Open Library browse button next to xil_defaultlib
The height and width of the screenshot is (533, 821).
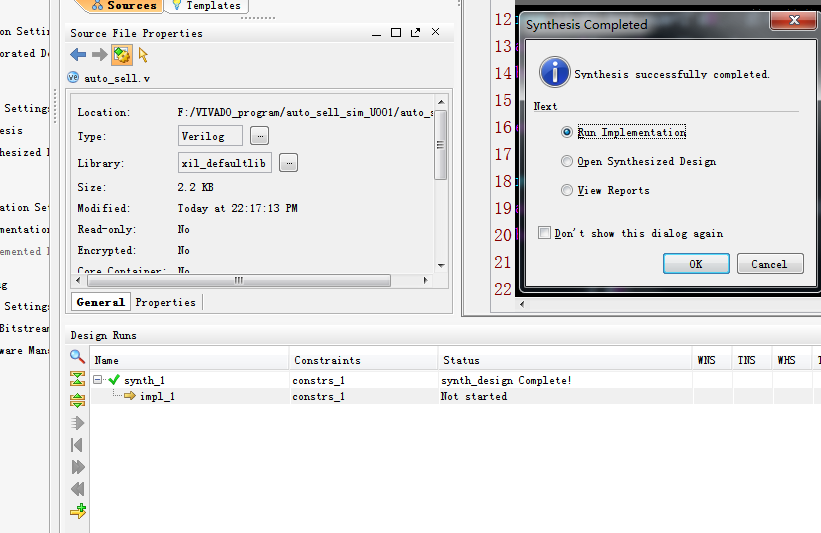[x=289, y=163]
